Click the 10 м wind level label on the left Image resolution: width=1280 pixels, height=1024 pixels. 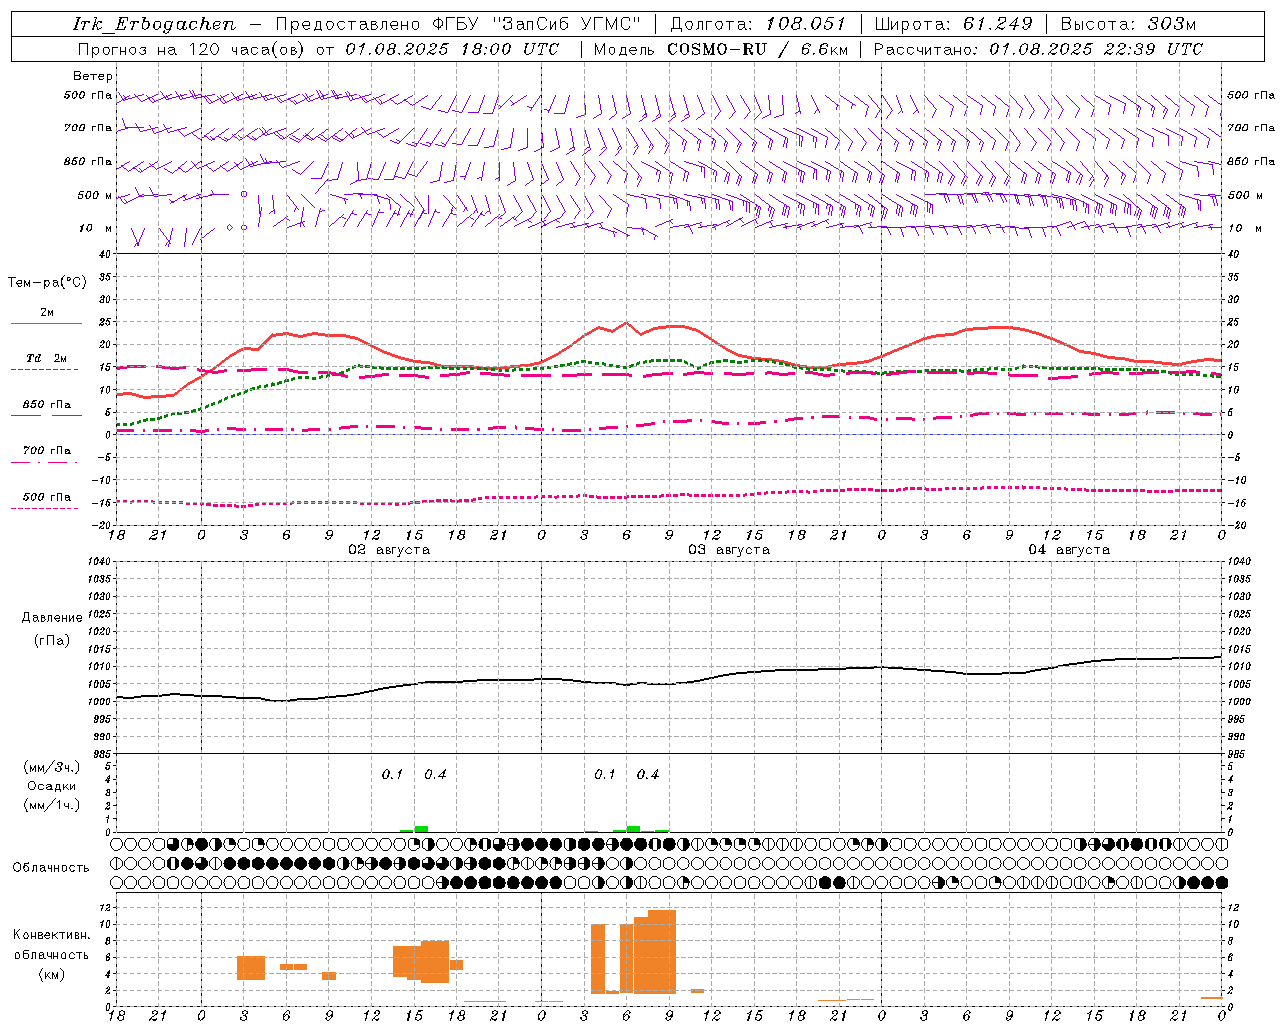(95, 229)
